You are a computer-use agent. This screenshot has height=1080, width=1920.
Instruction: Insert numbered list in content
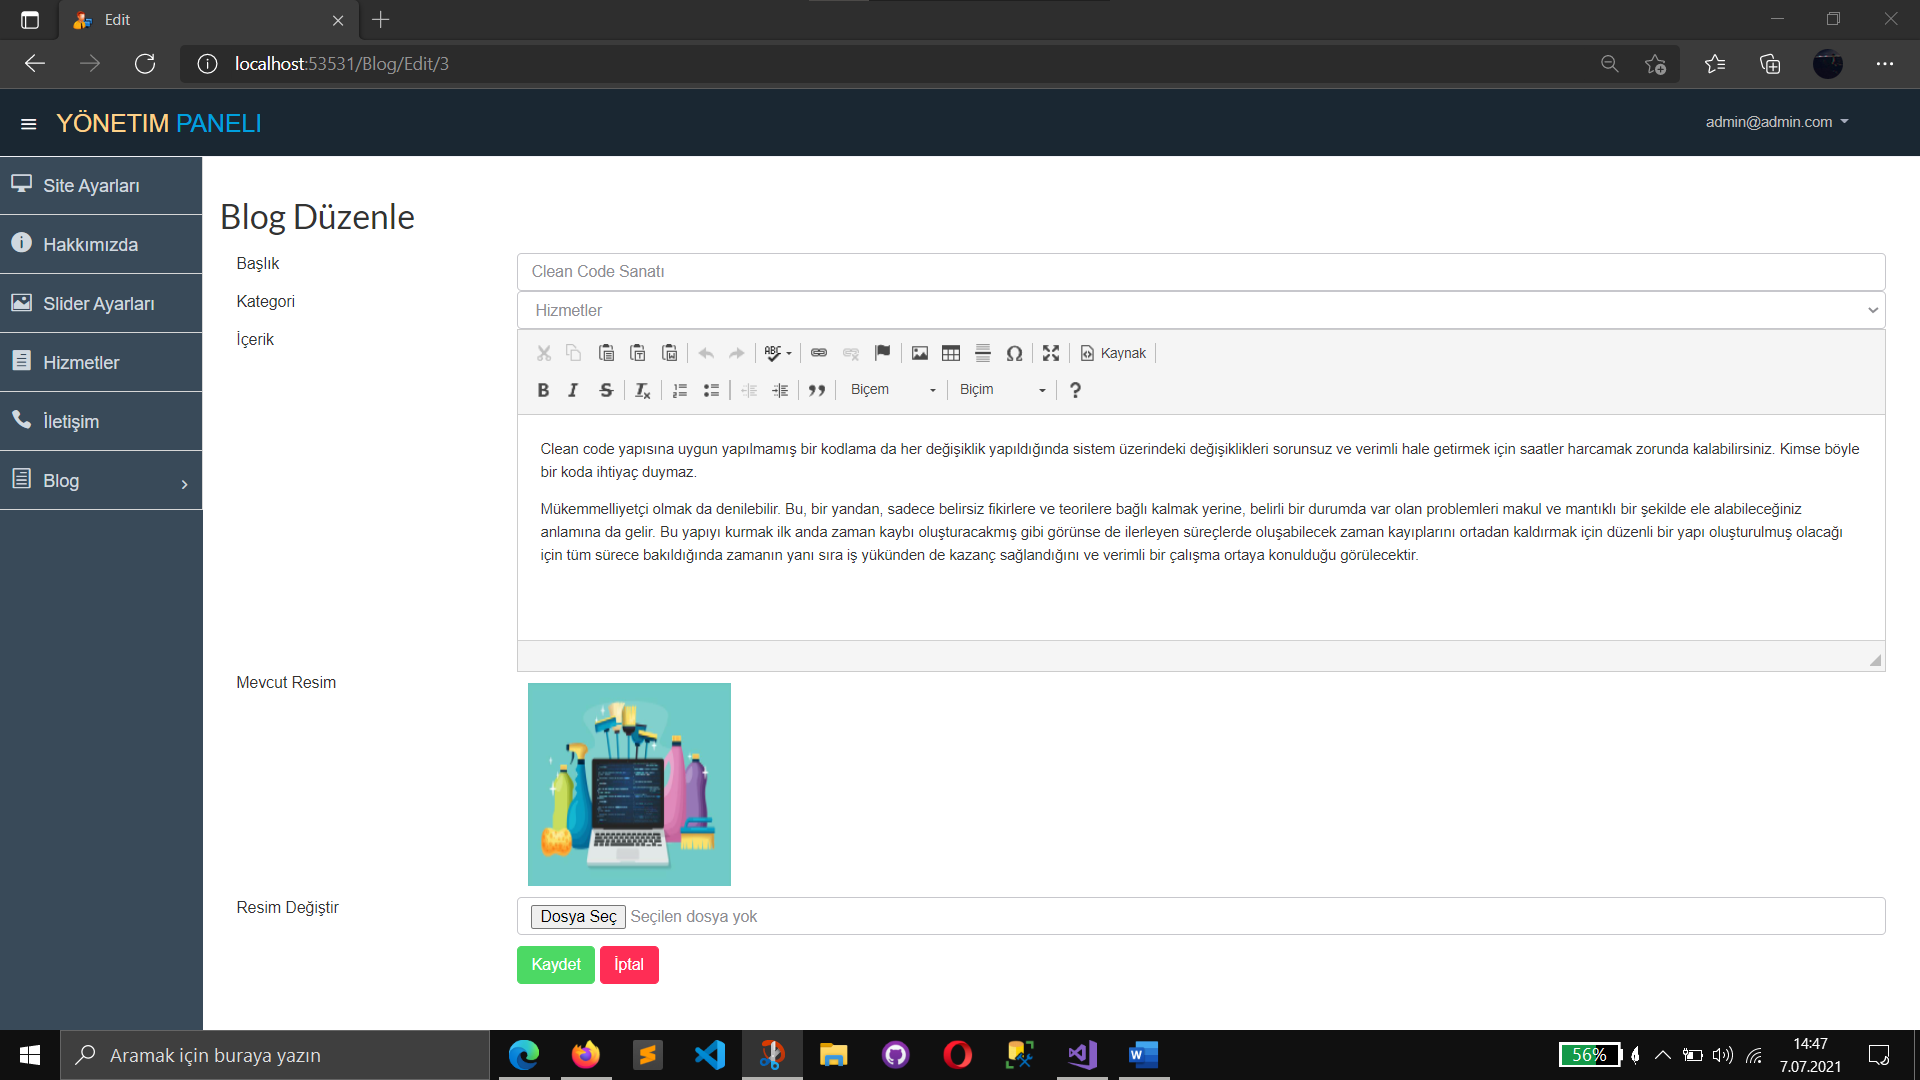tap(680, 390)
